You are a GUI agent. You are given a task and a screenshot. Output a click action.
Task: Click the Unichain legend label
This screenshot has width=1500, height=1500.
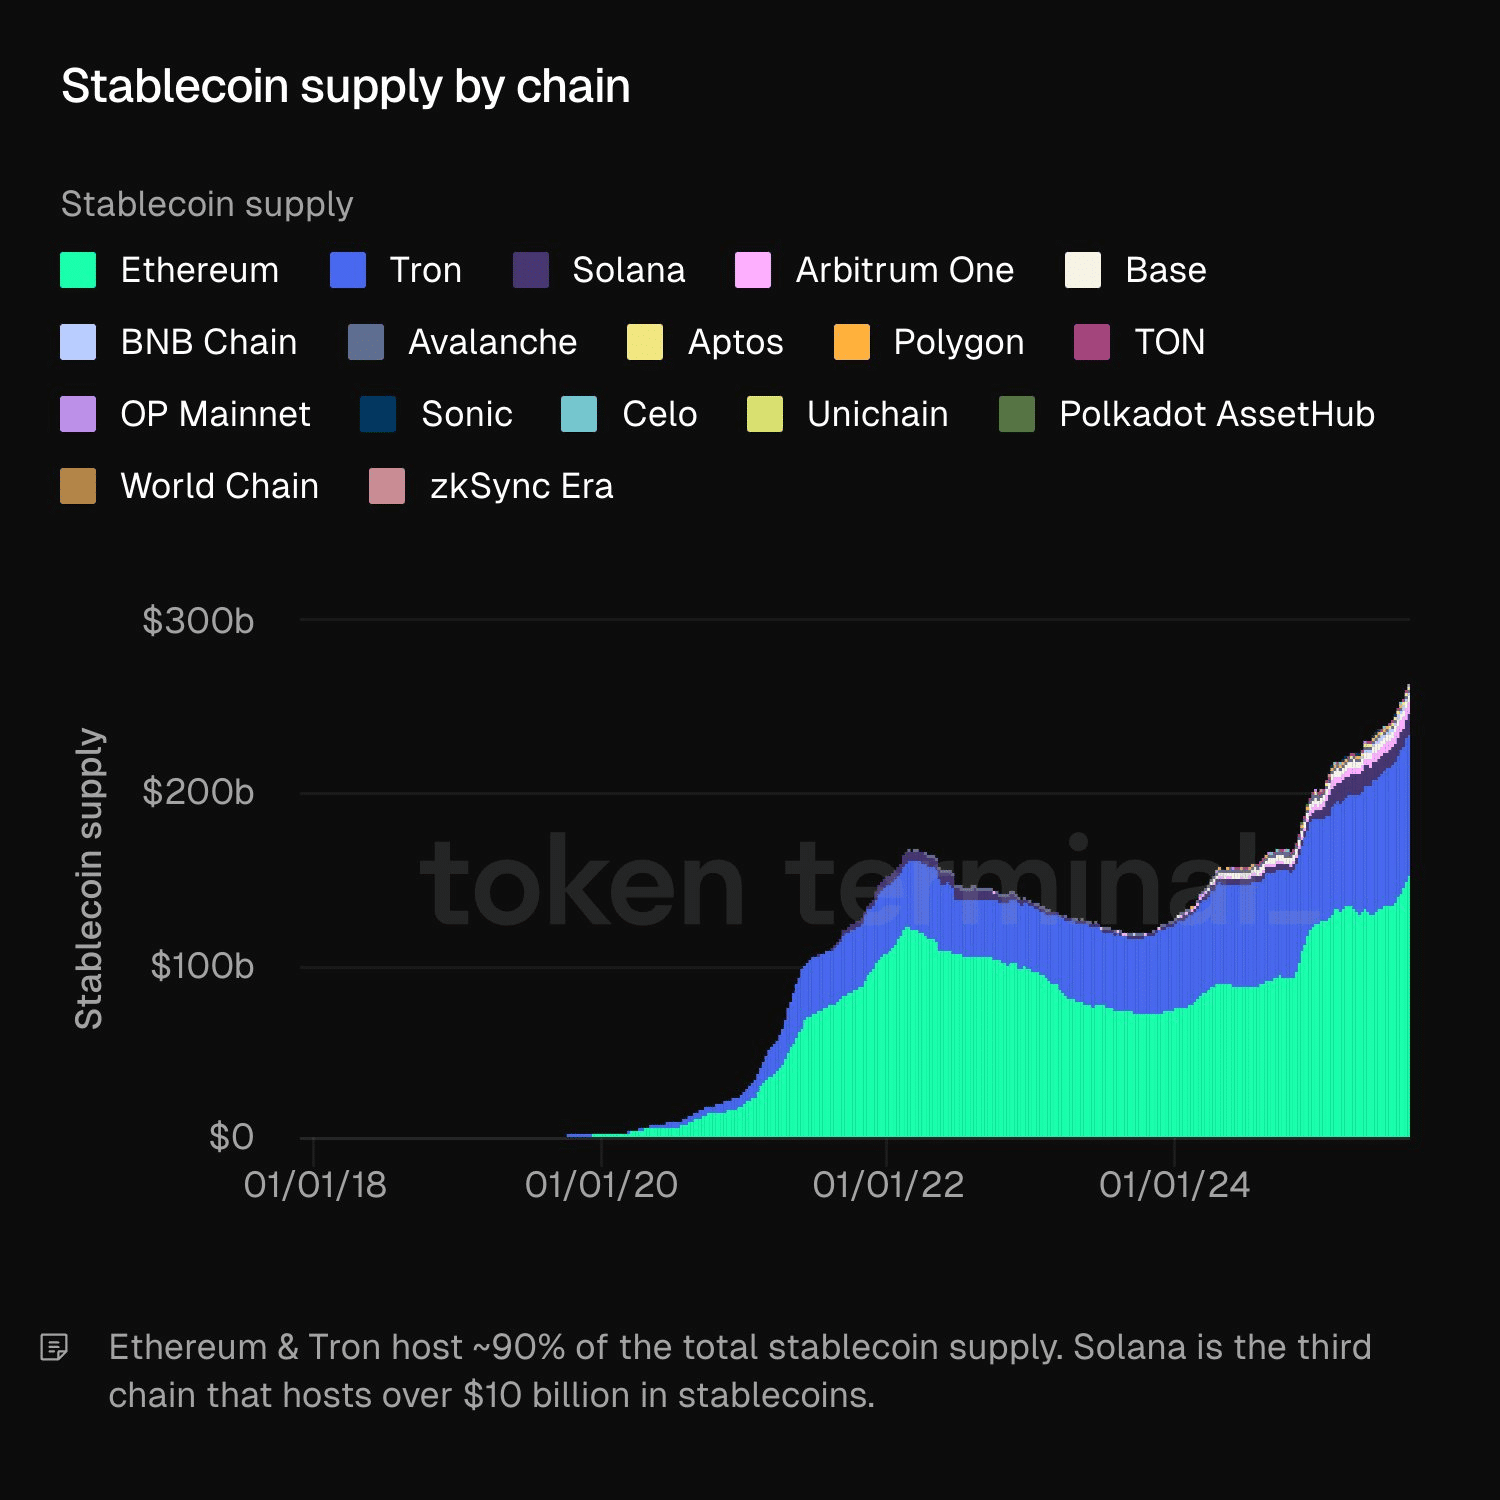(x=877, y=414)
